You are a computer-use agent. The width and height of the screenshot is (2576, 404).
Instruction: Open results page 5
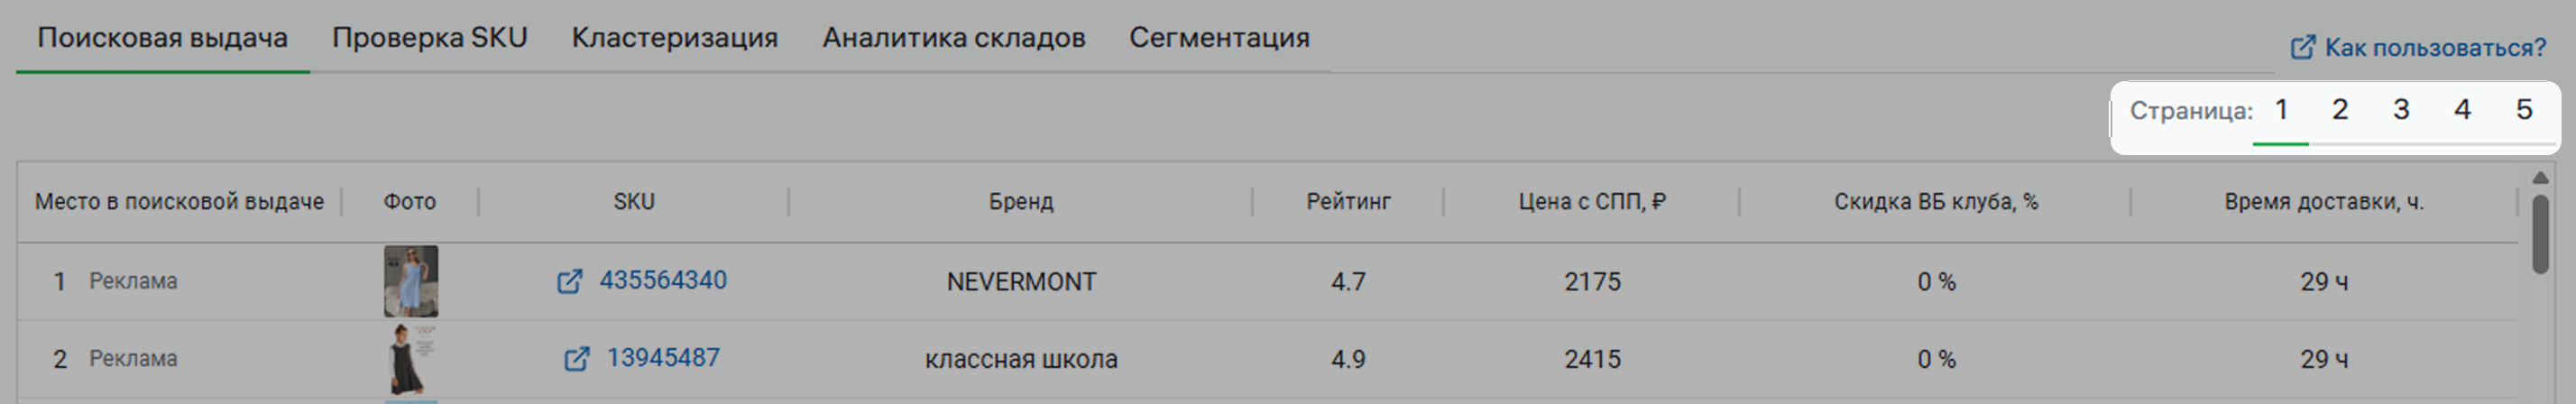coord(2524,110)
